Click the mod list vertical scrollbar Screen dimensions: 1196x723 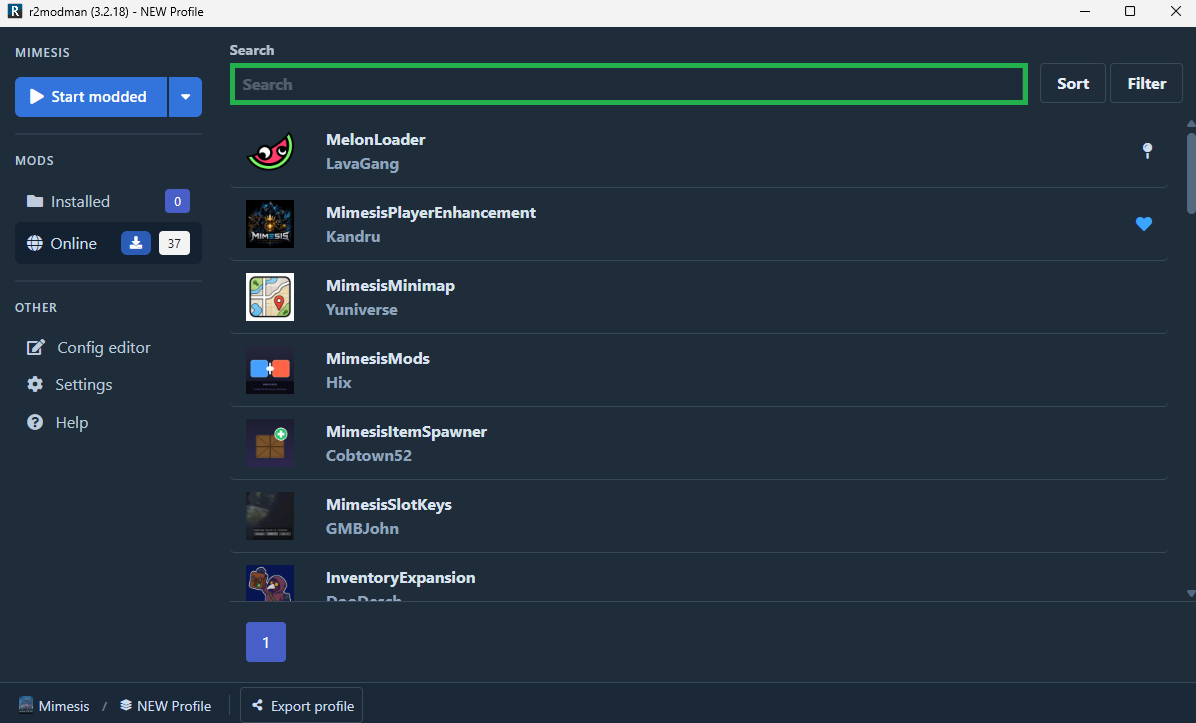coord(1191,172)
